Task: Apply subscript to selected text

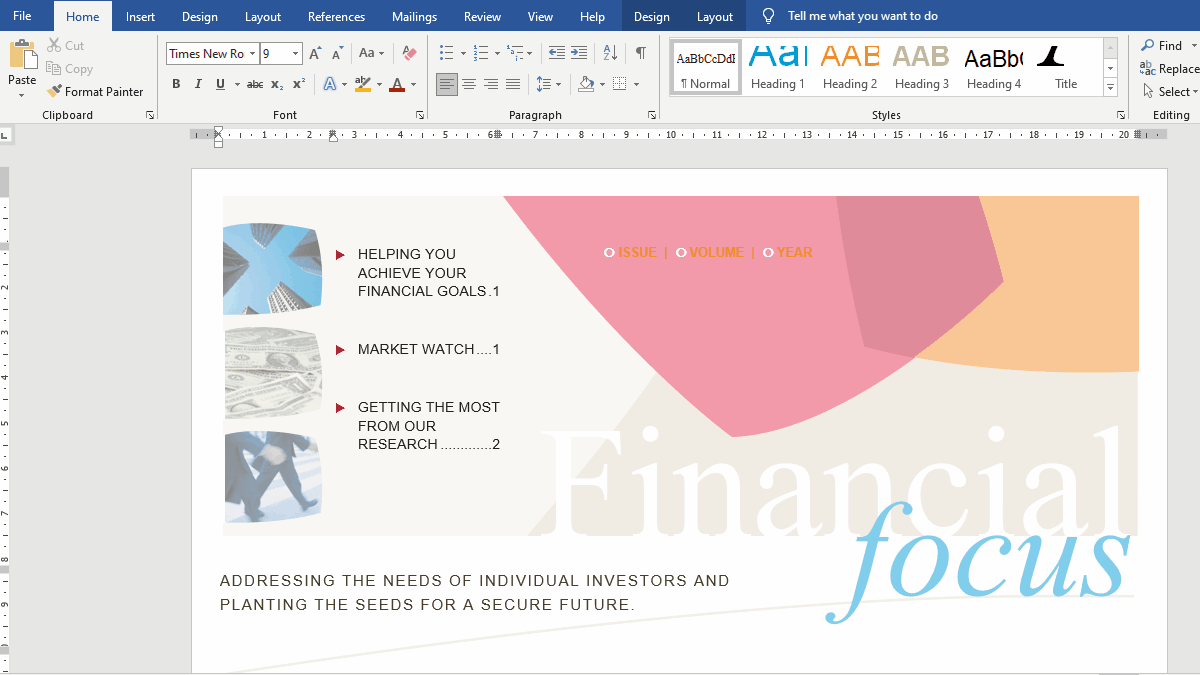Action: click(x=276, y=84)
